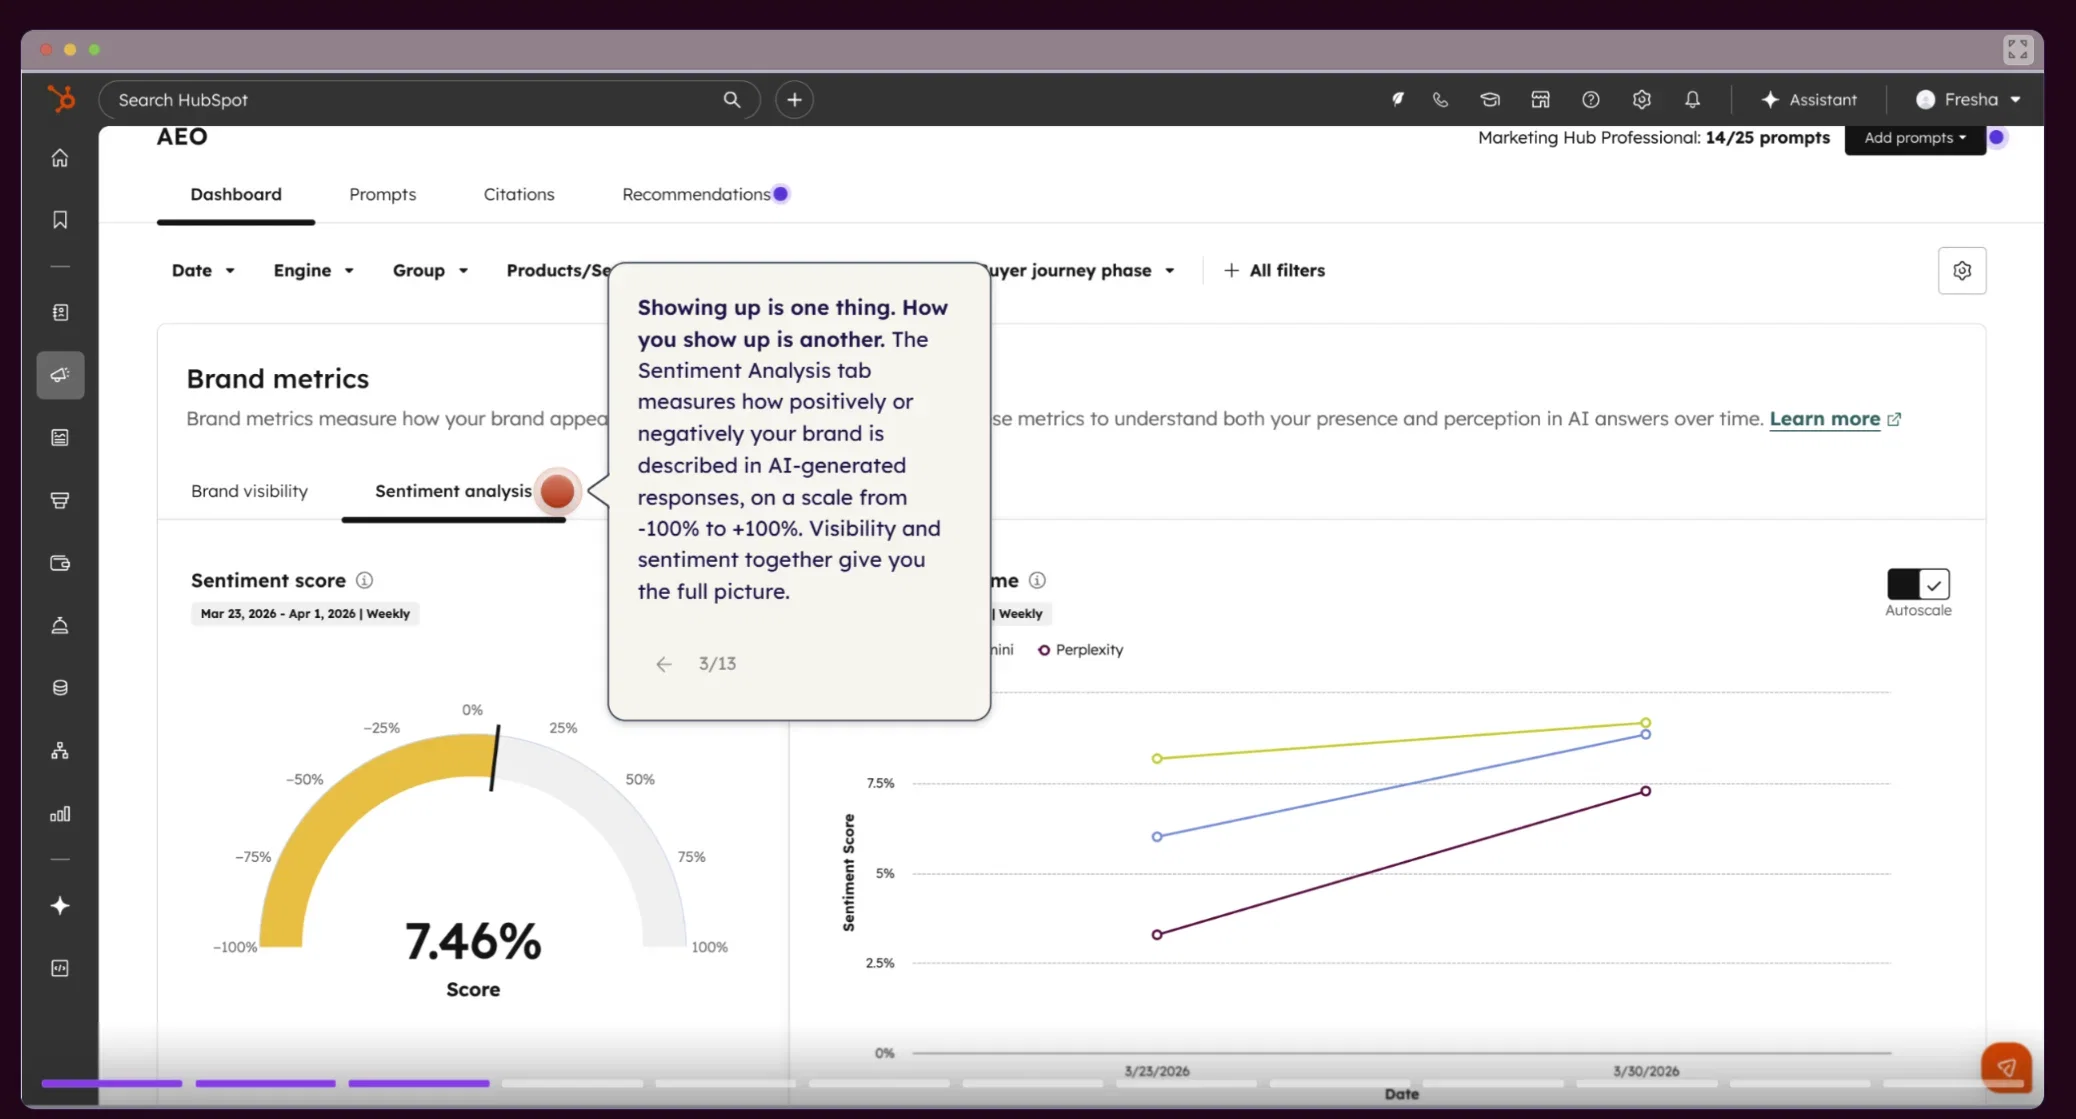This screenshot has height=1119, width=2076.
Task: Toggle the Autoscale switch
Action: tap(1918, 584)
